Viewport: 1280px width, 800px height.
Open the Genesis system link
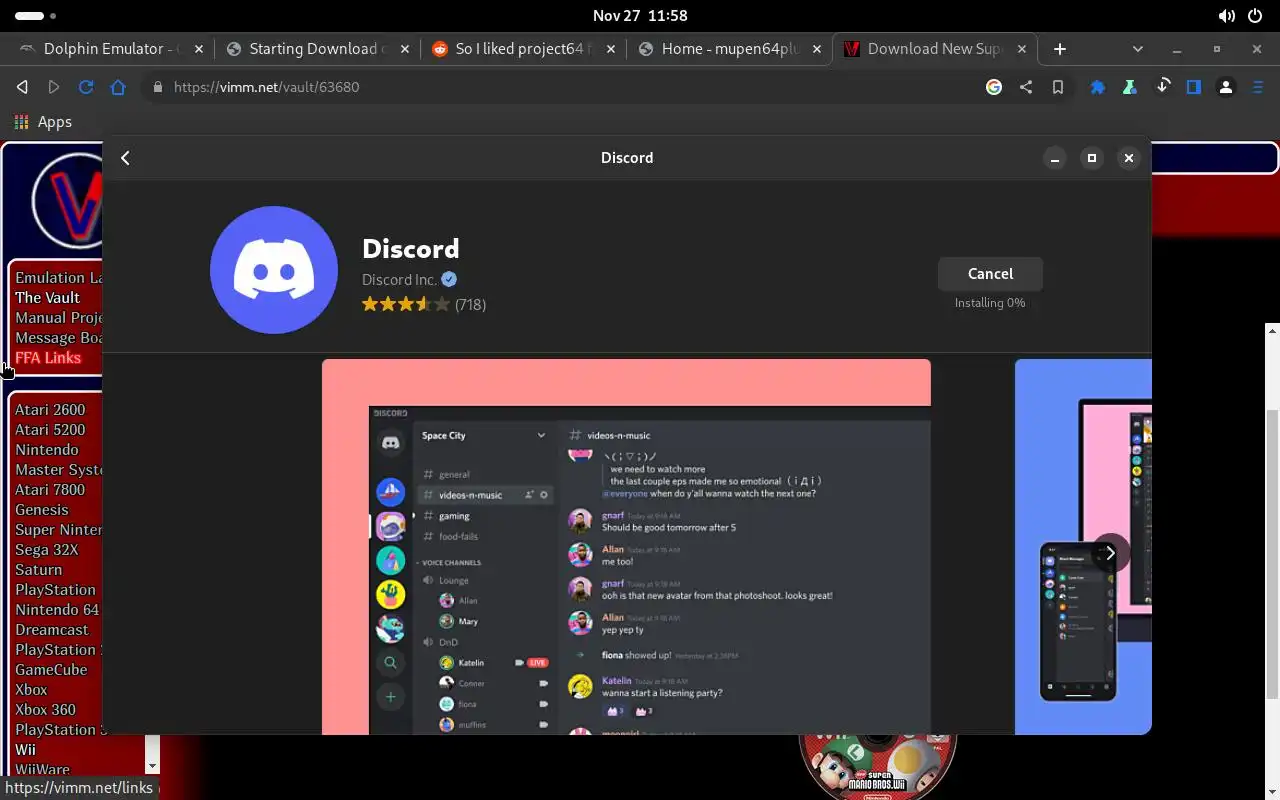pos(42,510)
